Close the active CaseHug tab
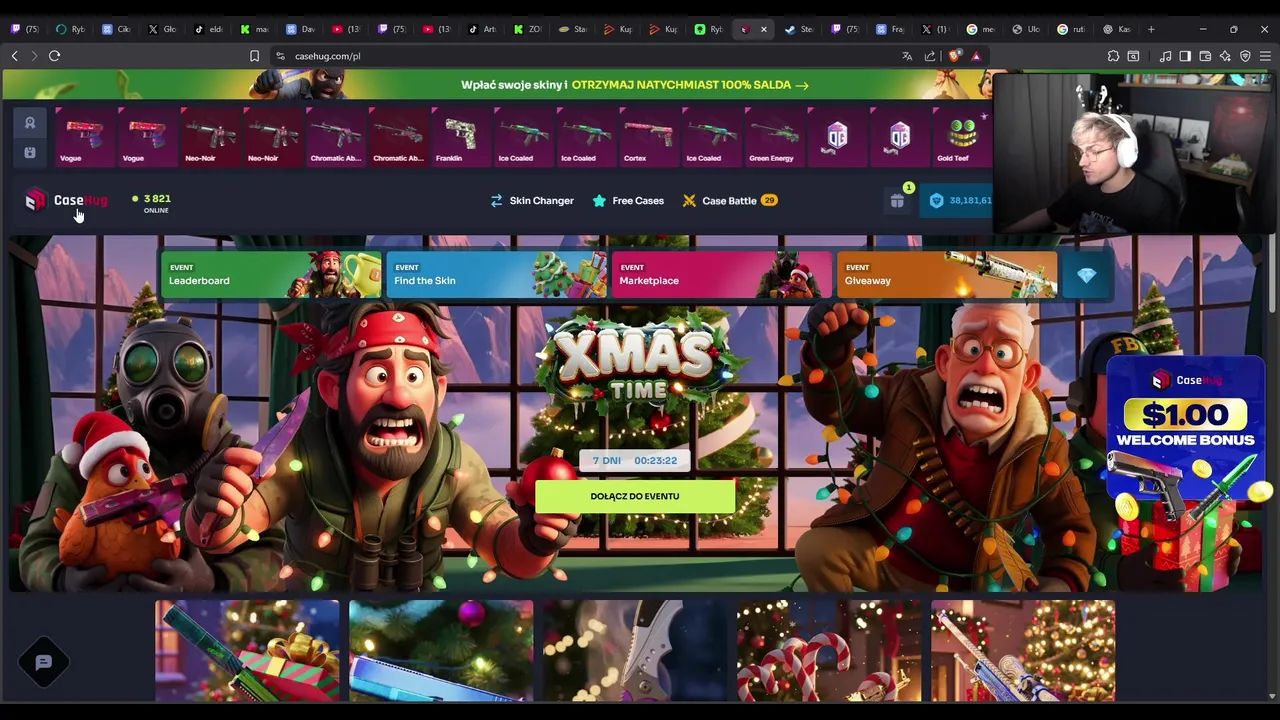Image resolution: width=1280 pixels, height=720 pixels. point(764,29)
